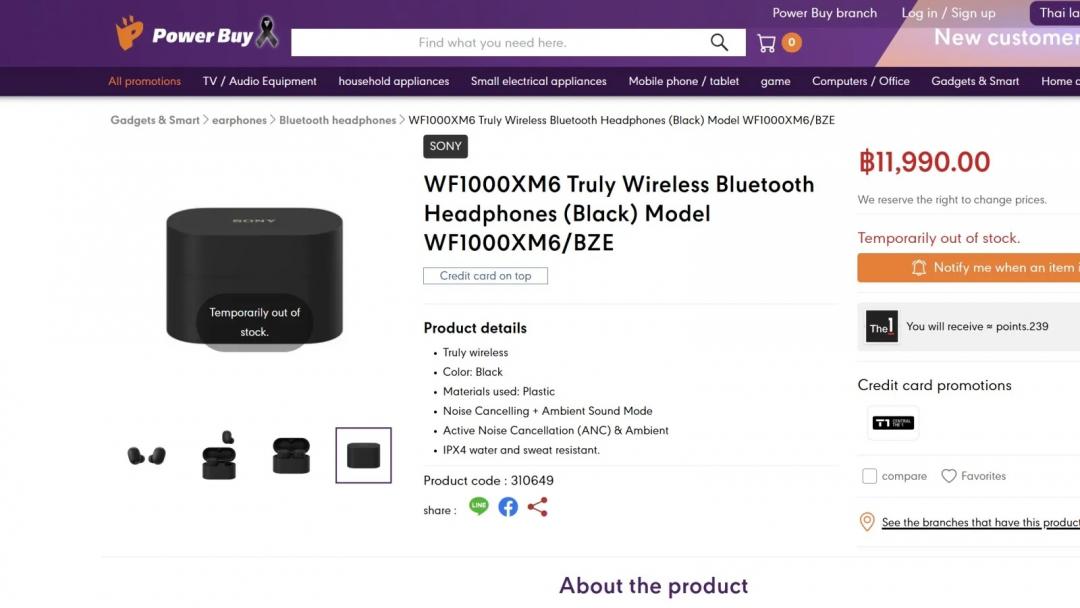
Task: Click the search magnifier icon
Action: pyautogui.click(x=719, y=42)
